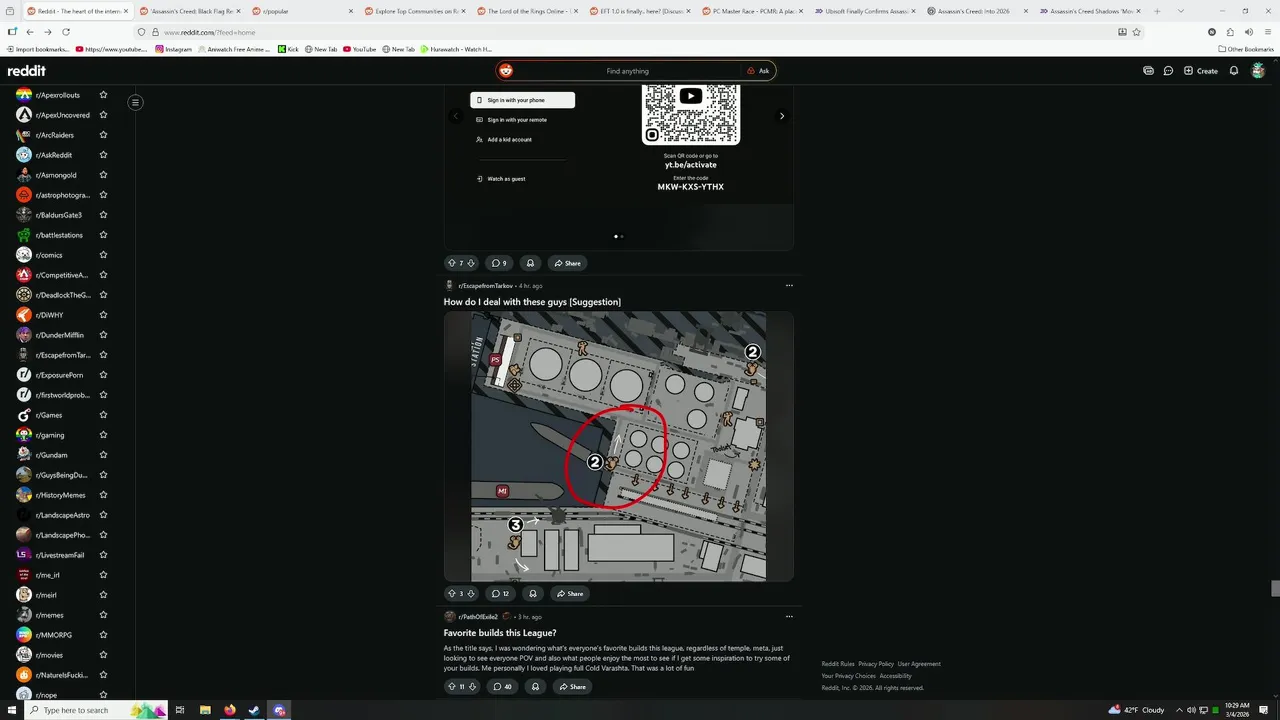Viewport: 1280px width, 720px height.
Task: Open r/battlestations community
Action: pyautogui.click(x=59, y=235)
